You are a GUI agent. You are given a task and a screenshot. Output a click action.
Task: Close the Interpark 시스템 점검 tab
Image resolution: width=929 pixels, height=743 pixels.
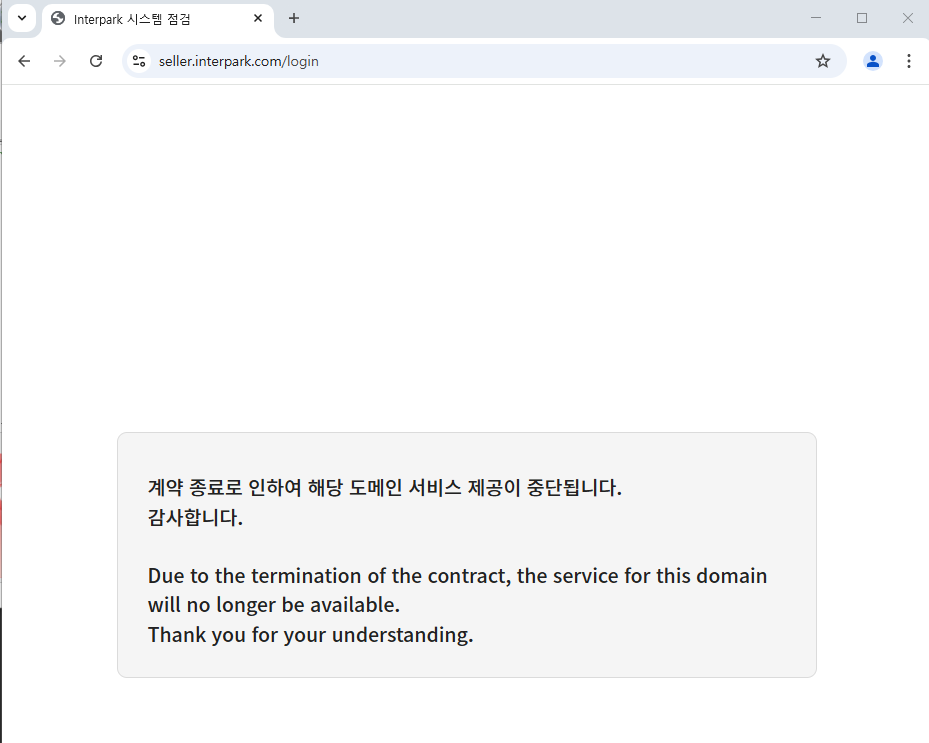pyautogui.click(x=258, y=18)
